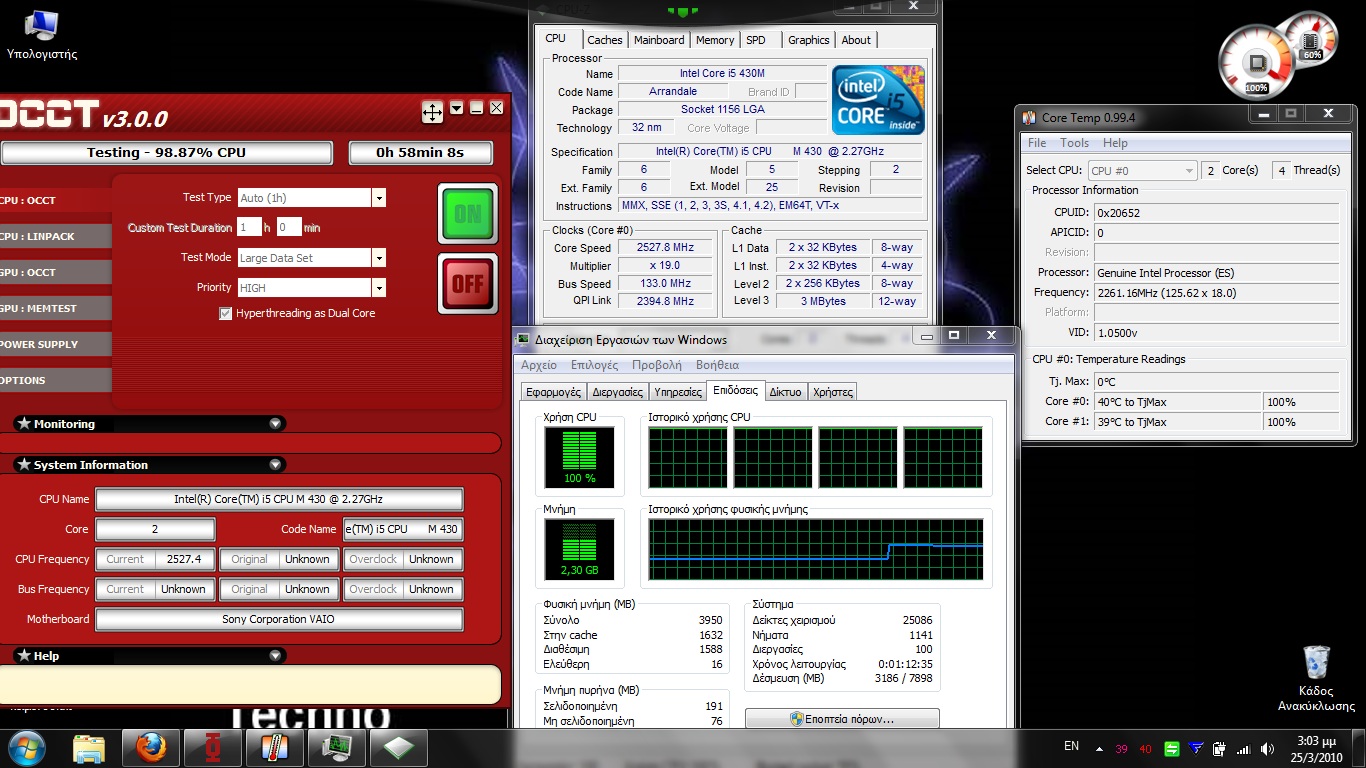Open the CPU-Z Memory tab
This screenshot has height=768, width=1366.
tap(715, 40)
